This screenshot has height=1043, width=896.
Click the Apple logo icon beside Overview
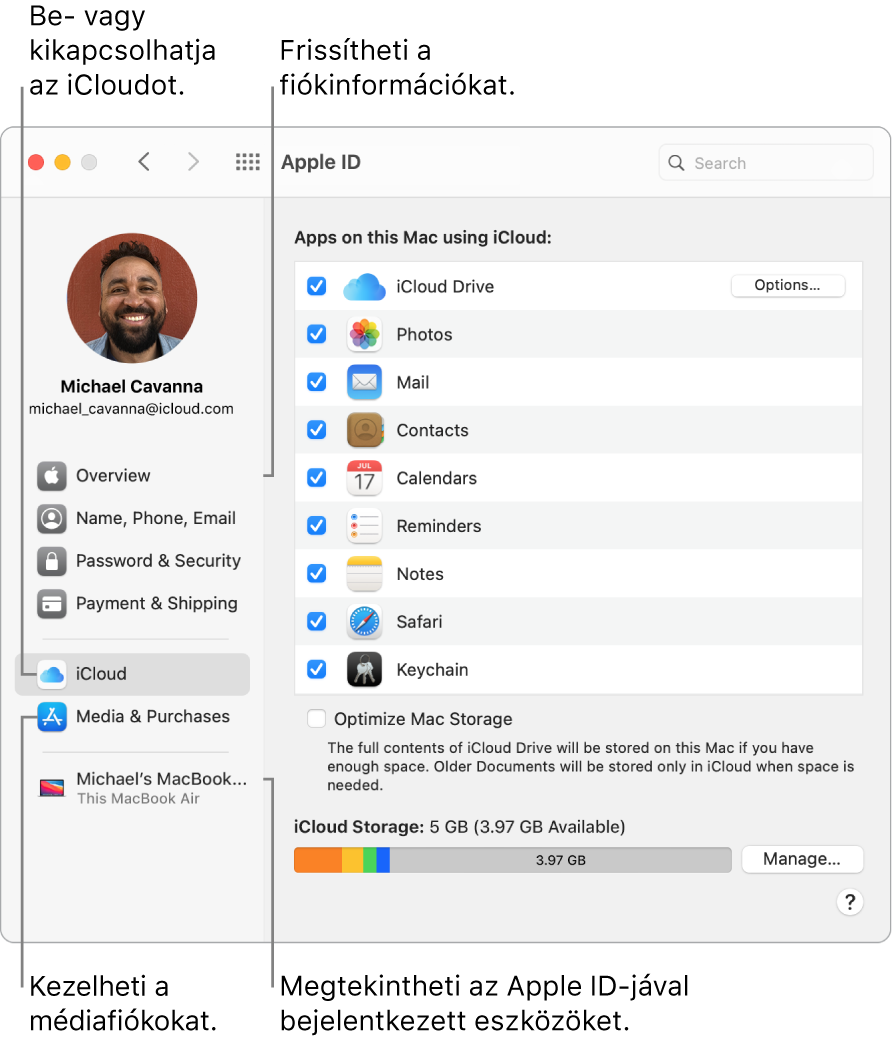(52, 476)
